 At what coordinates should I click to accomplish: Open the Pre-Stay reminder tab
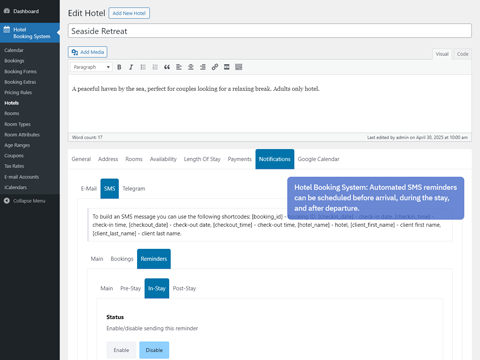130,288
